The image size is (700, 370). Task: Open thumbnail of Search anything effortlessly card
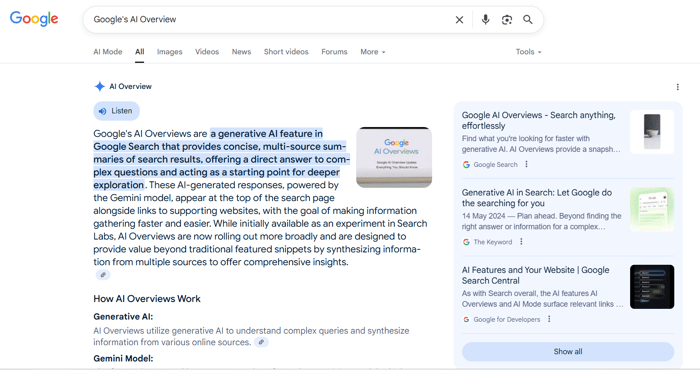click(652, 132)
